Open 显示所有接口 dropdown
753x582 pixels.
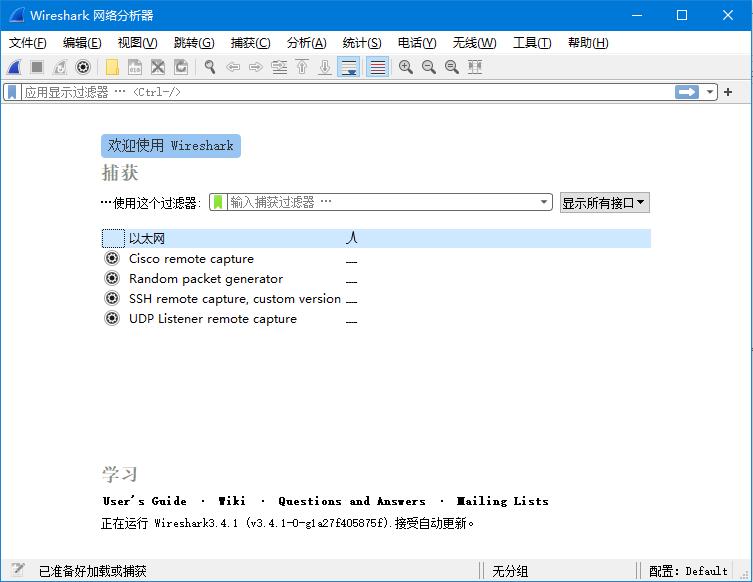[605, 203]
